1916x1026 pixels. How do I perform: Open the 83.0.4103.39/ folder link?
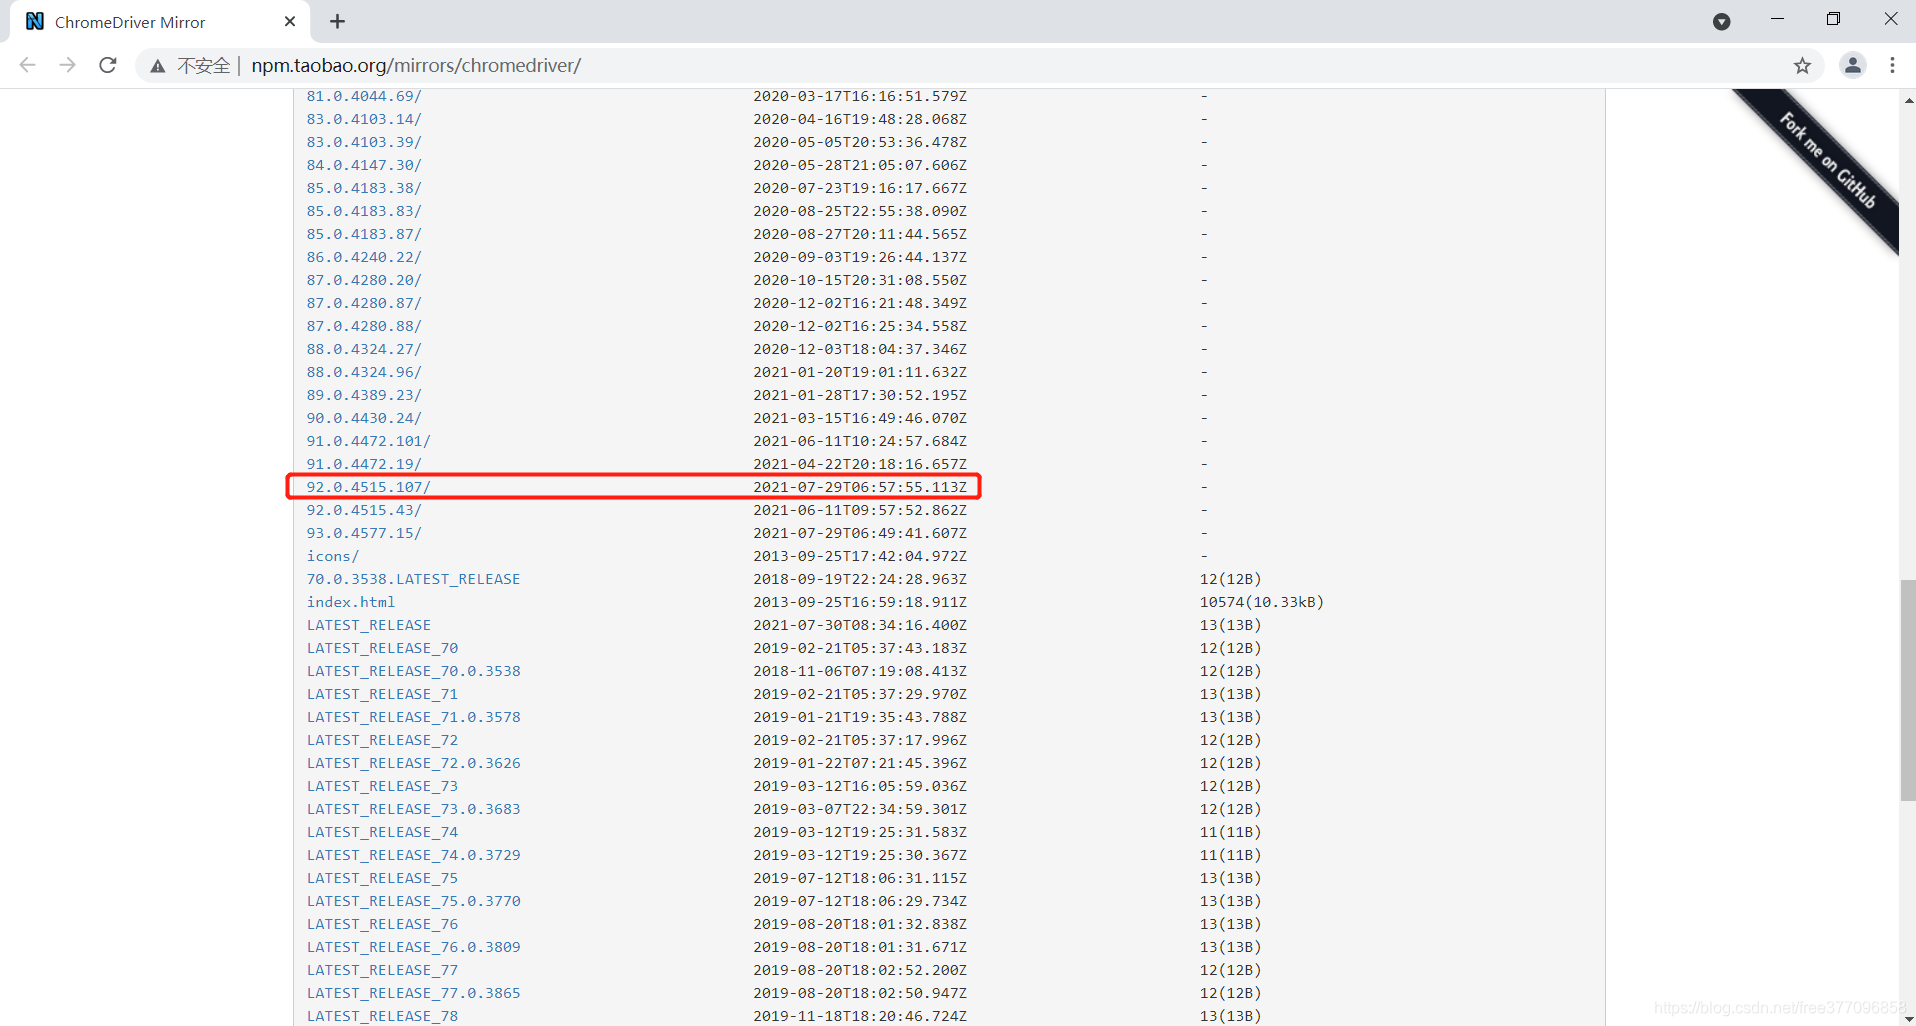coord(364,142)
